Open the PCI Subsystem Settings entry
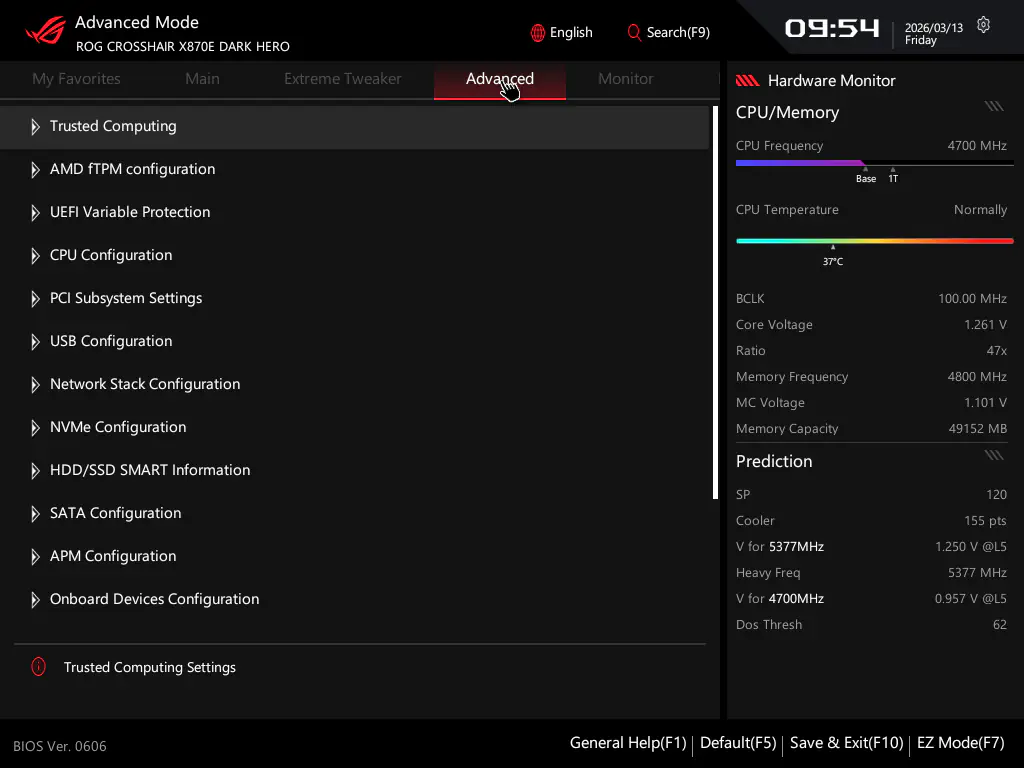The width and height of the screenshot is (1024, 768). (x=355, y=299)
